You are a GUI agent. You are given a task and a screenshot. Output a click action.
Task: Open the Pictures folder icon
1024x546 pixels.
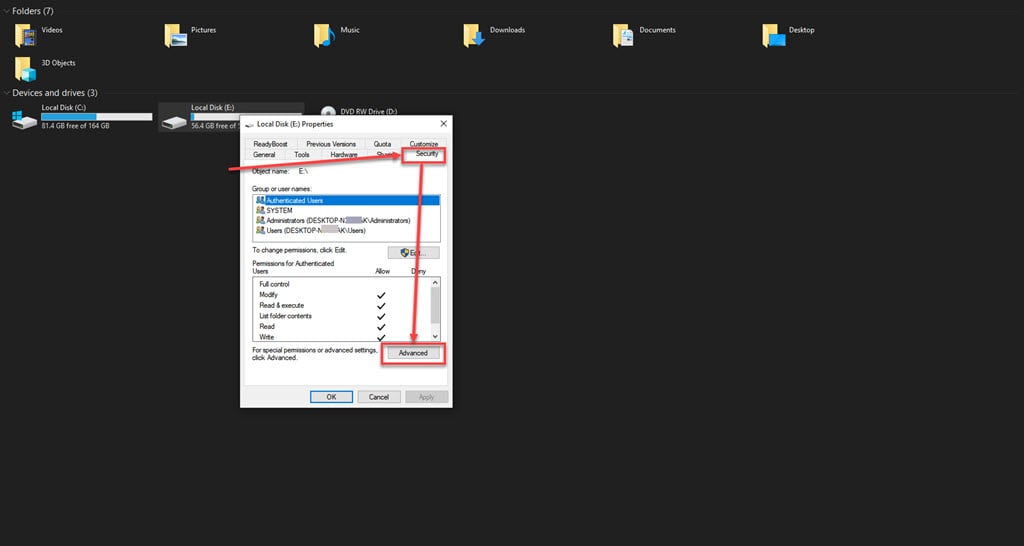(176, 36)
